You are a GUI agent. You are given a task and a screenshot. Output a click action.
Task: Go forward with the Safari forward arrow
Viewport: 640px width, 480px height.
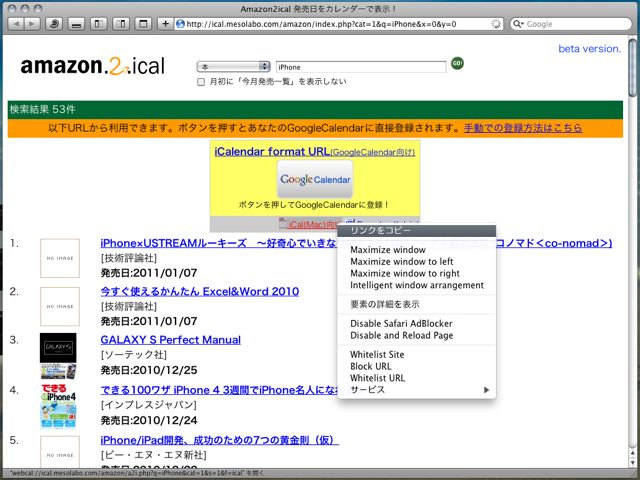click(32, 24)
